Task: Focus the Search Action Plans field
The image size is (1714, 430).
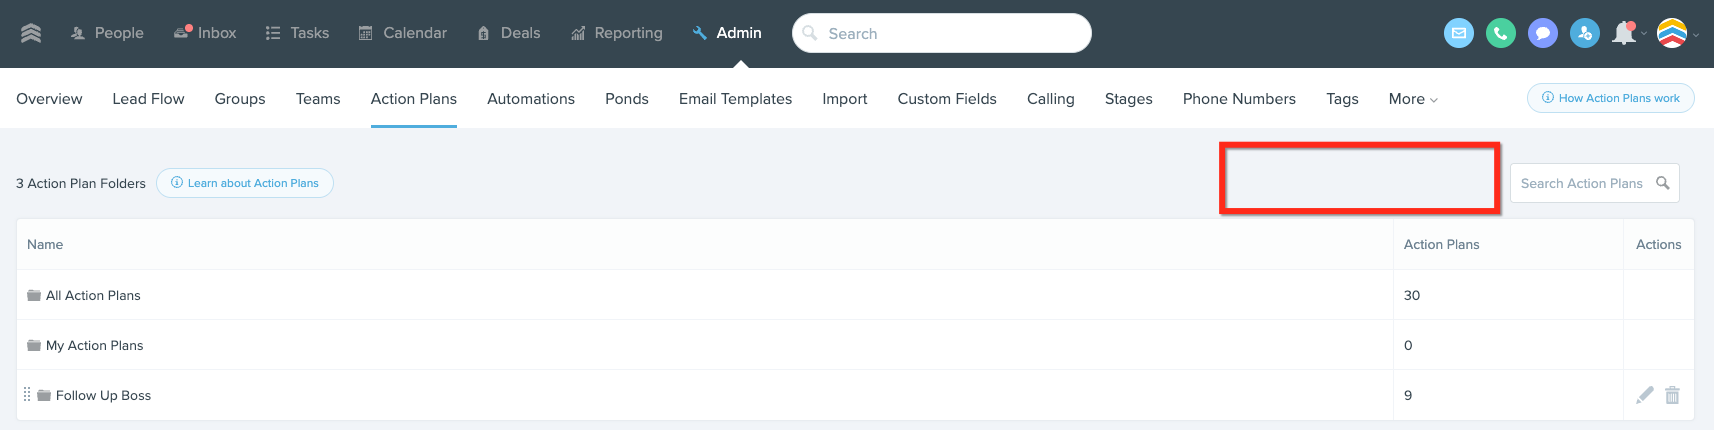Action: tap(1594, 183)
